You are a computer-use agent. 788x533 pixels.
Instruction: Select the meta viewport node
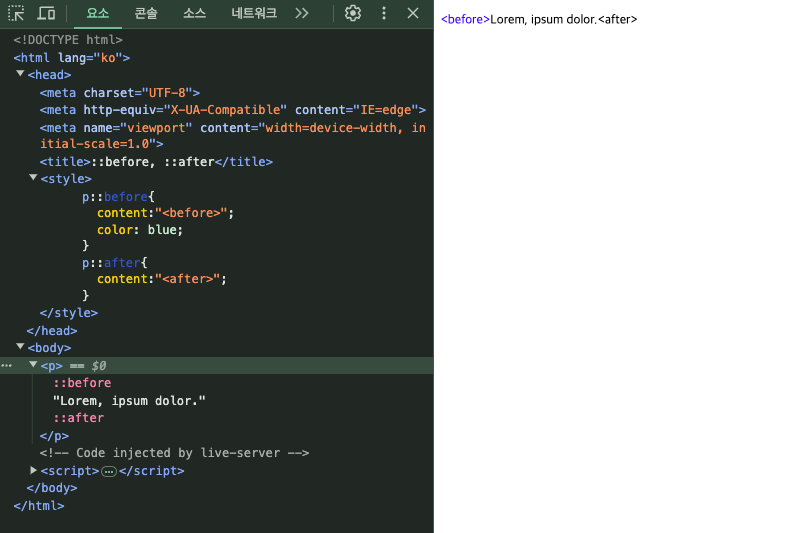click(x=233, y=136)
